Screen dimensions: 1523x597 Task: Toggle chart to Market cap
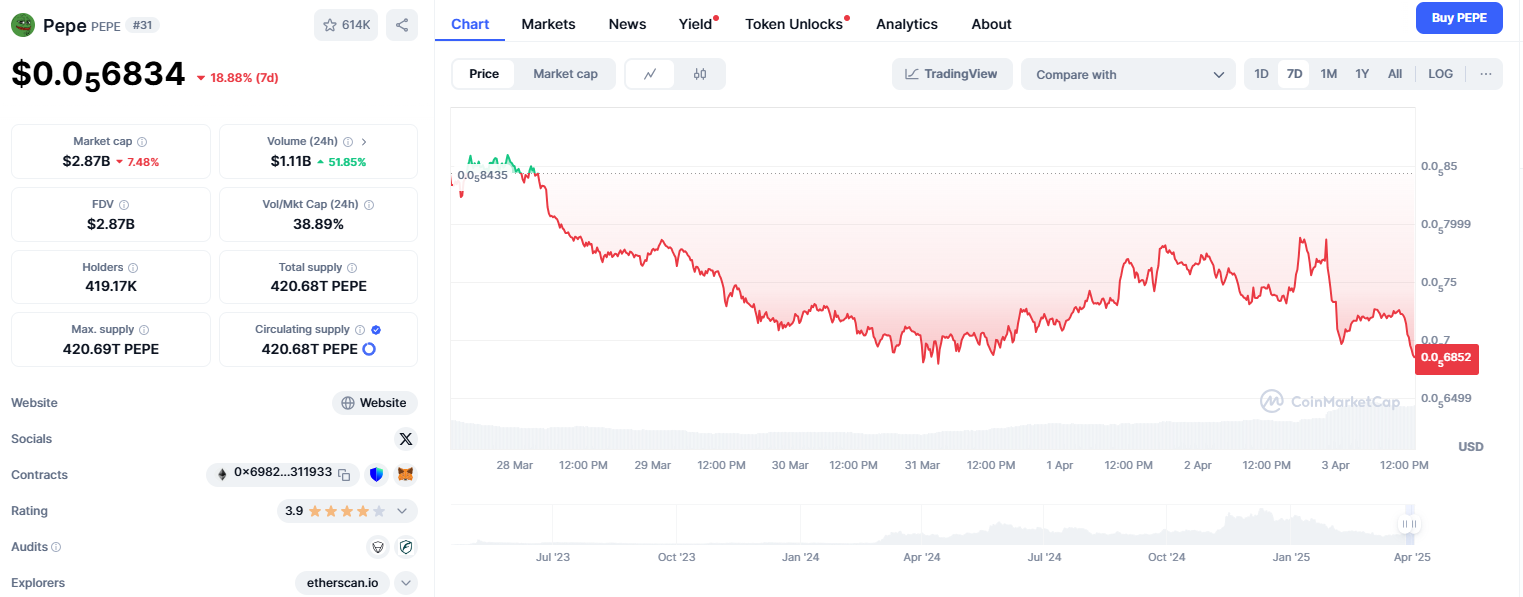point(565,74)
